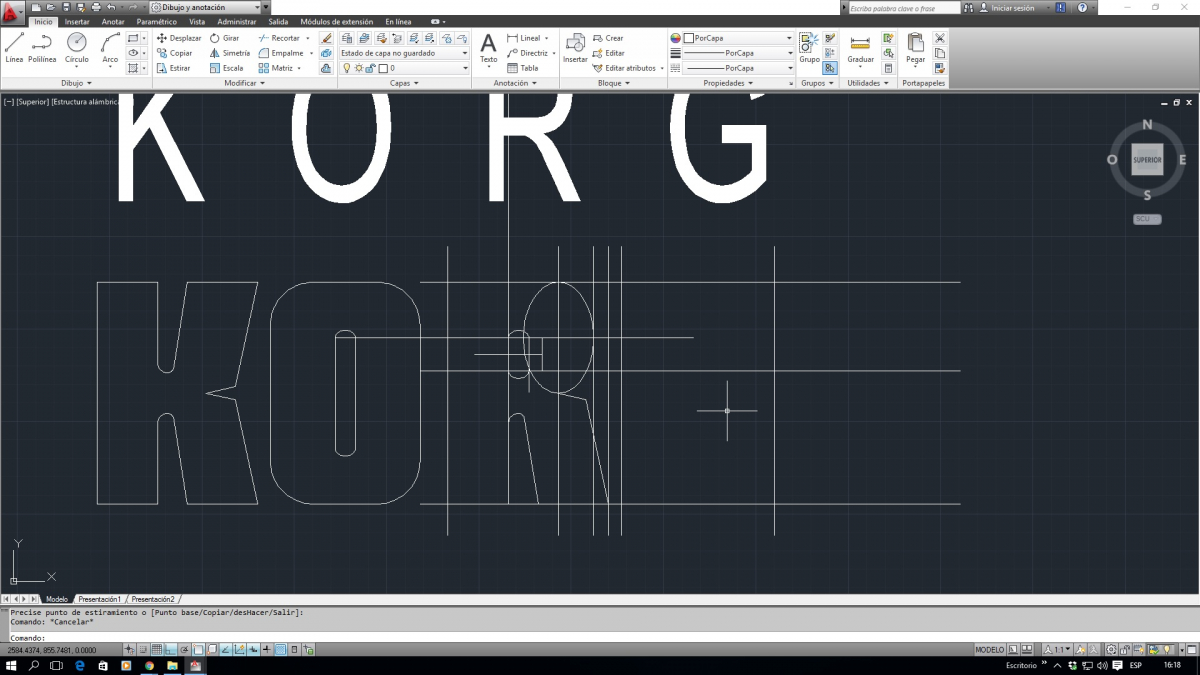Toggle snap mode in the status bar
1200x675 pixels.
pos(143,650)
